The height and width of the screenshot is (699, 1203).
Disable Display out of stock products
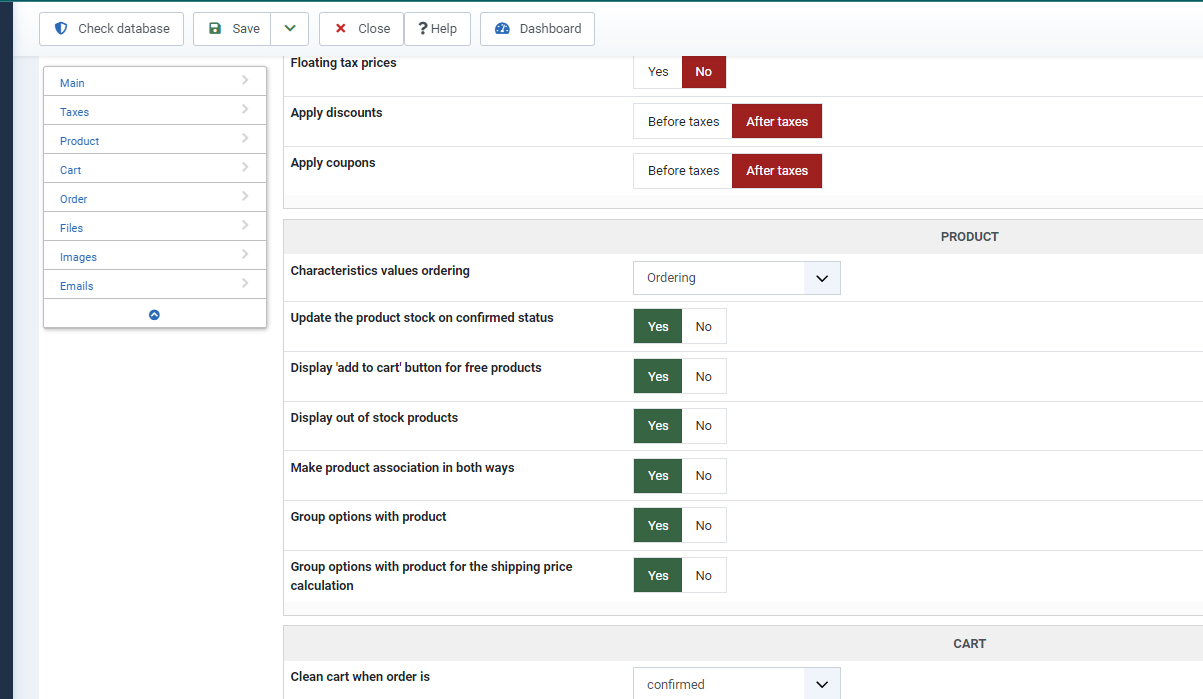coord(704,426)
